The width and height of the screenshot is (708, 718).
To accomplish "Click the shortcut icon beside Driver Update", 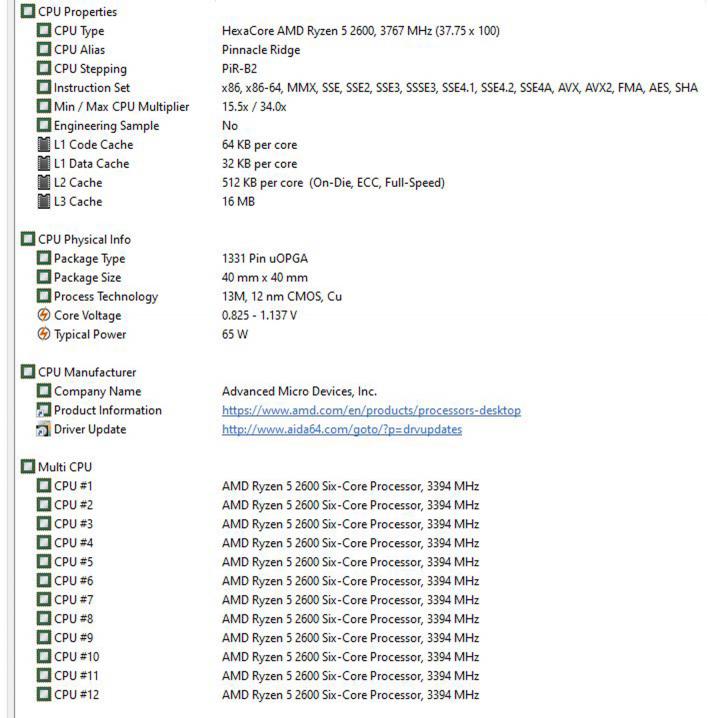I will (44, 429).
